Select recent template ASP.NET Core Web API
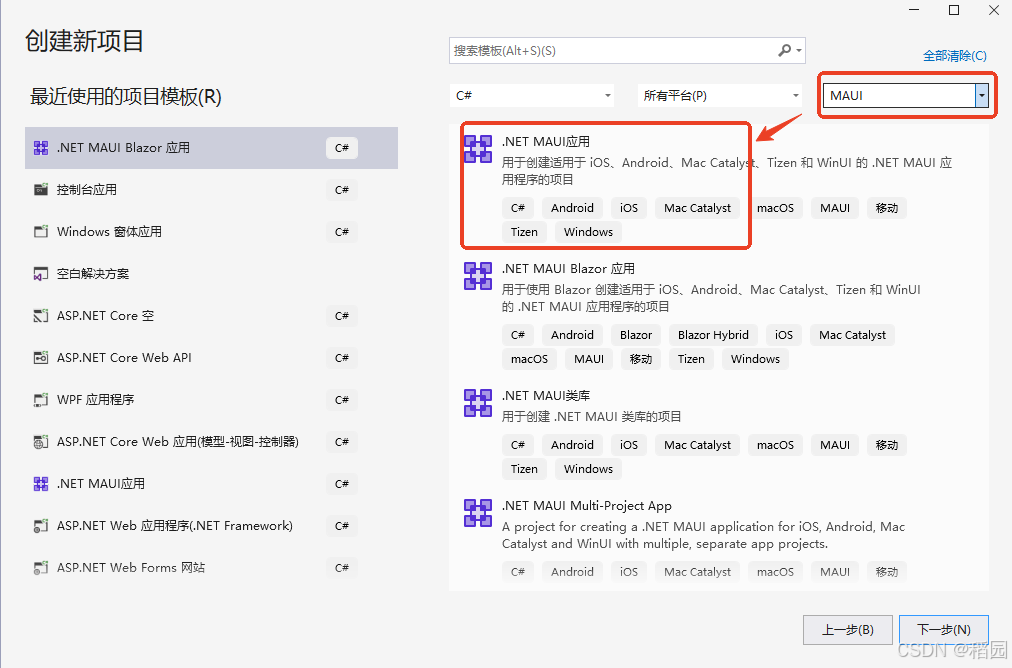This screenshot has width=1012, height=668. point(211,358)
